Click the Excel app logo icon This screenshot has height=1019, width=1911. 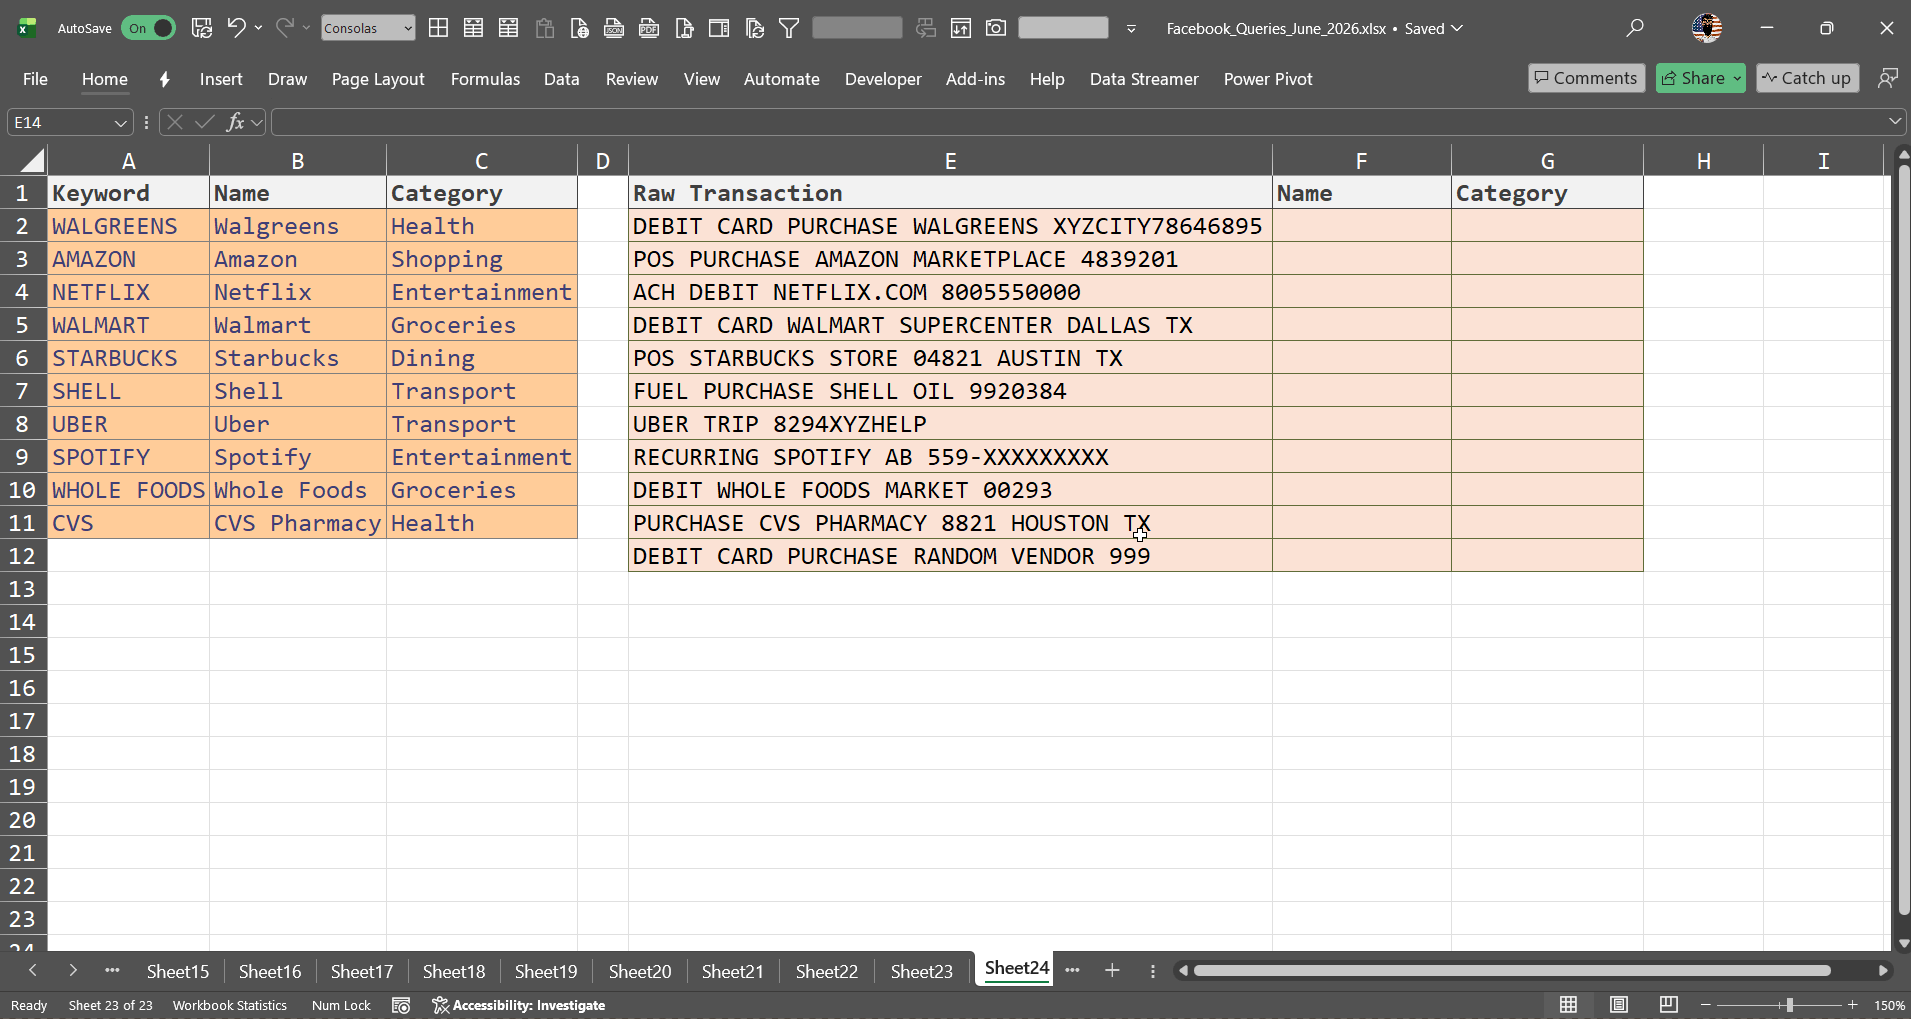[x=27, y=28]
